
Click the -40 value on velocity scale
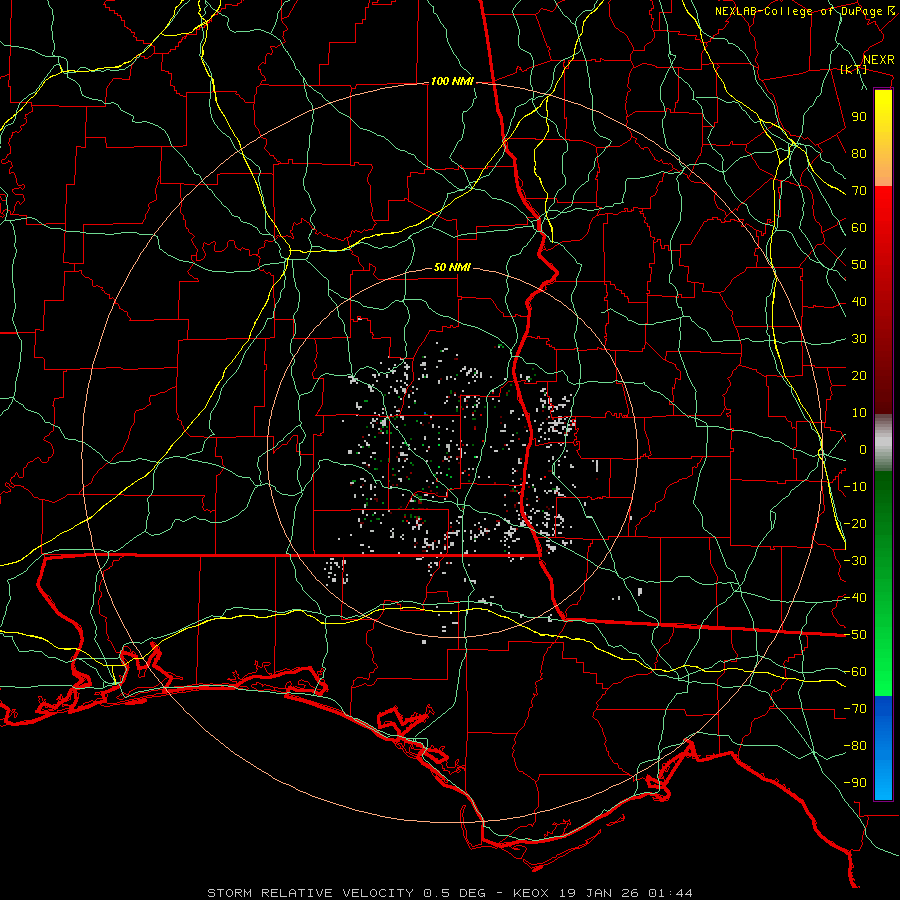855,598
